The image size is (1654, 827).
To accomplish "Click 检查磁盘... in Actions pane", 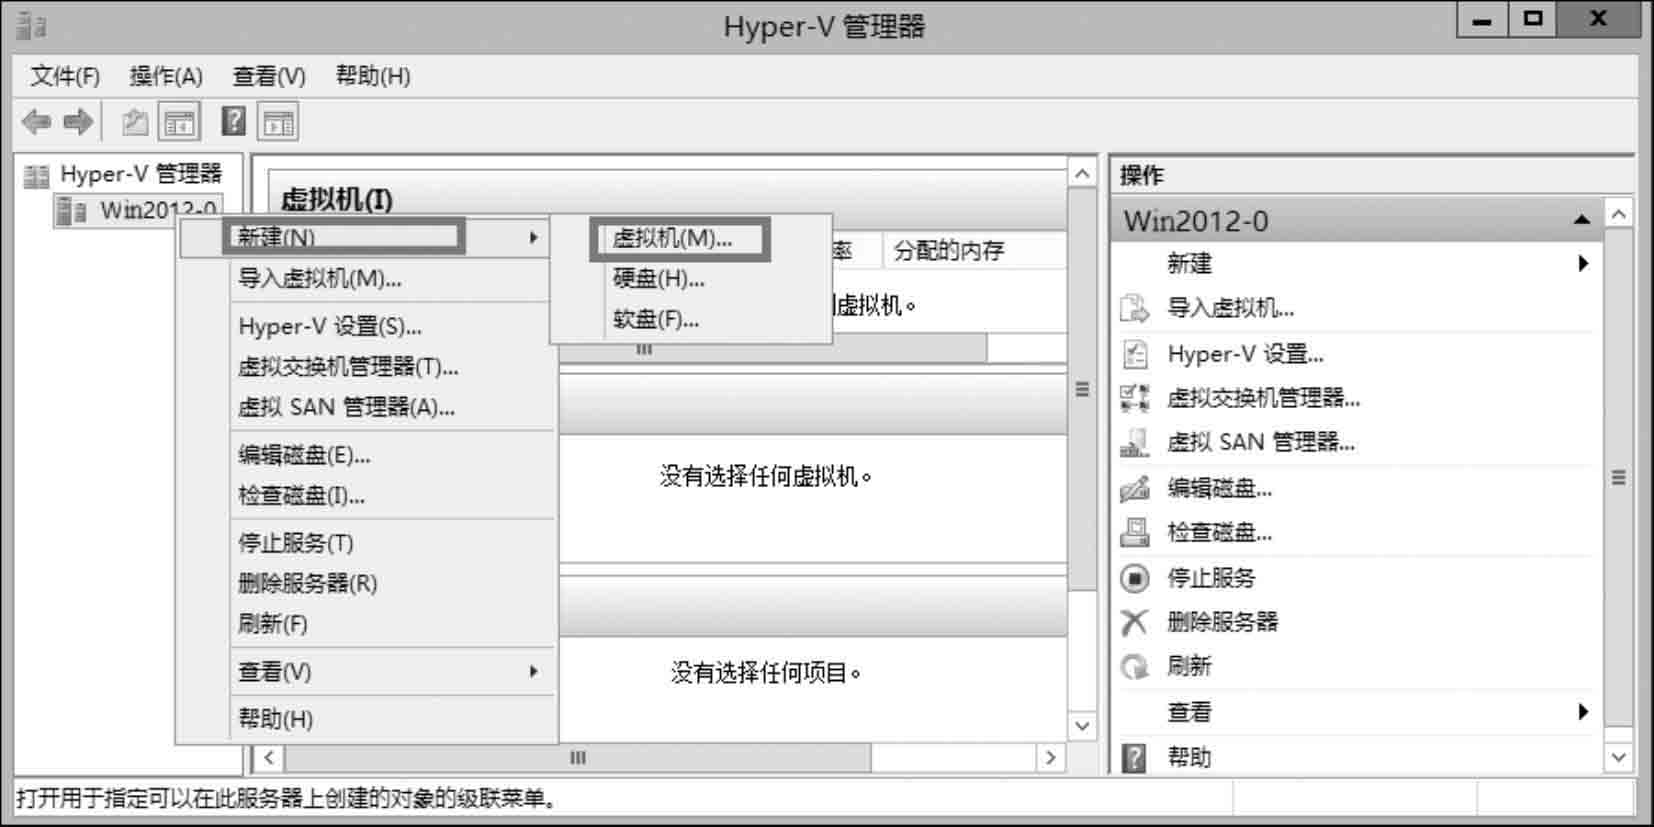I will pos(1219,532).
